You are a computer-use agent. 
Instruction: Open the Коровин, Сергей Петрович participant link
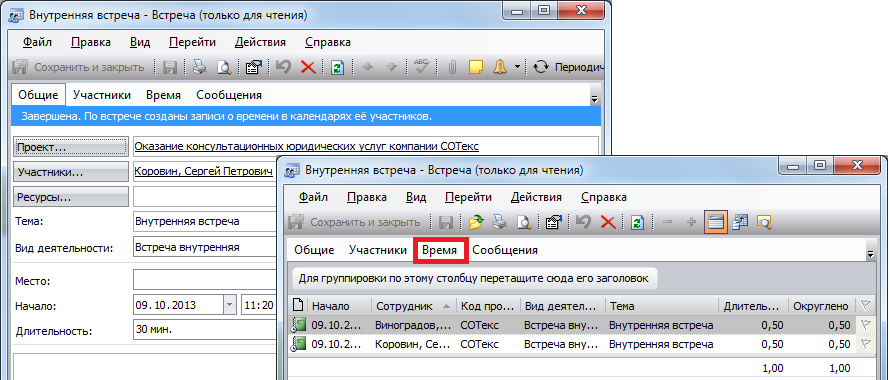point(203,172)
